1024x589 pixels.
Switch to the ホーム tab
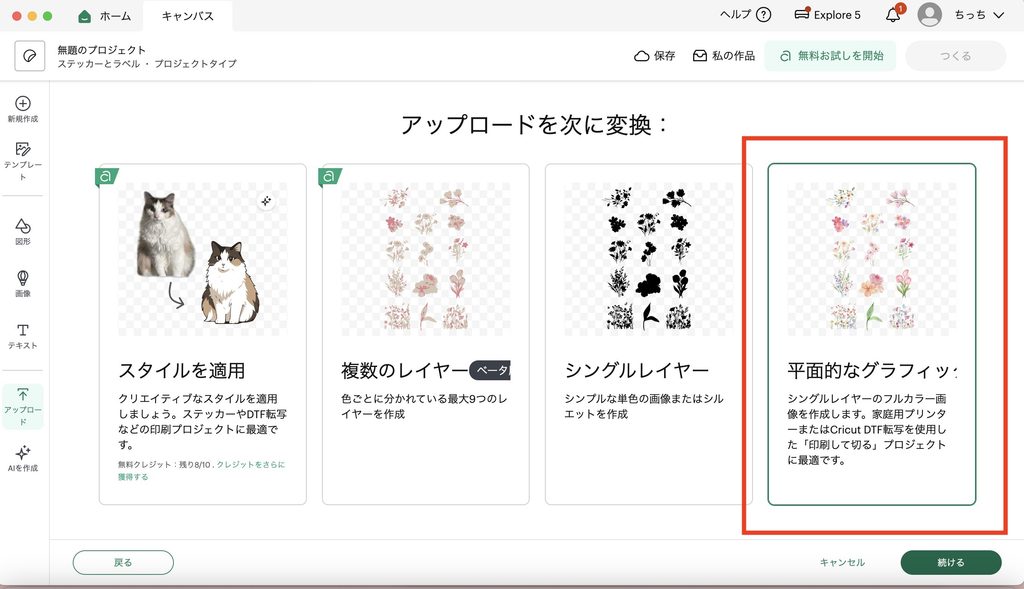[104, 16]
